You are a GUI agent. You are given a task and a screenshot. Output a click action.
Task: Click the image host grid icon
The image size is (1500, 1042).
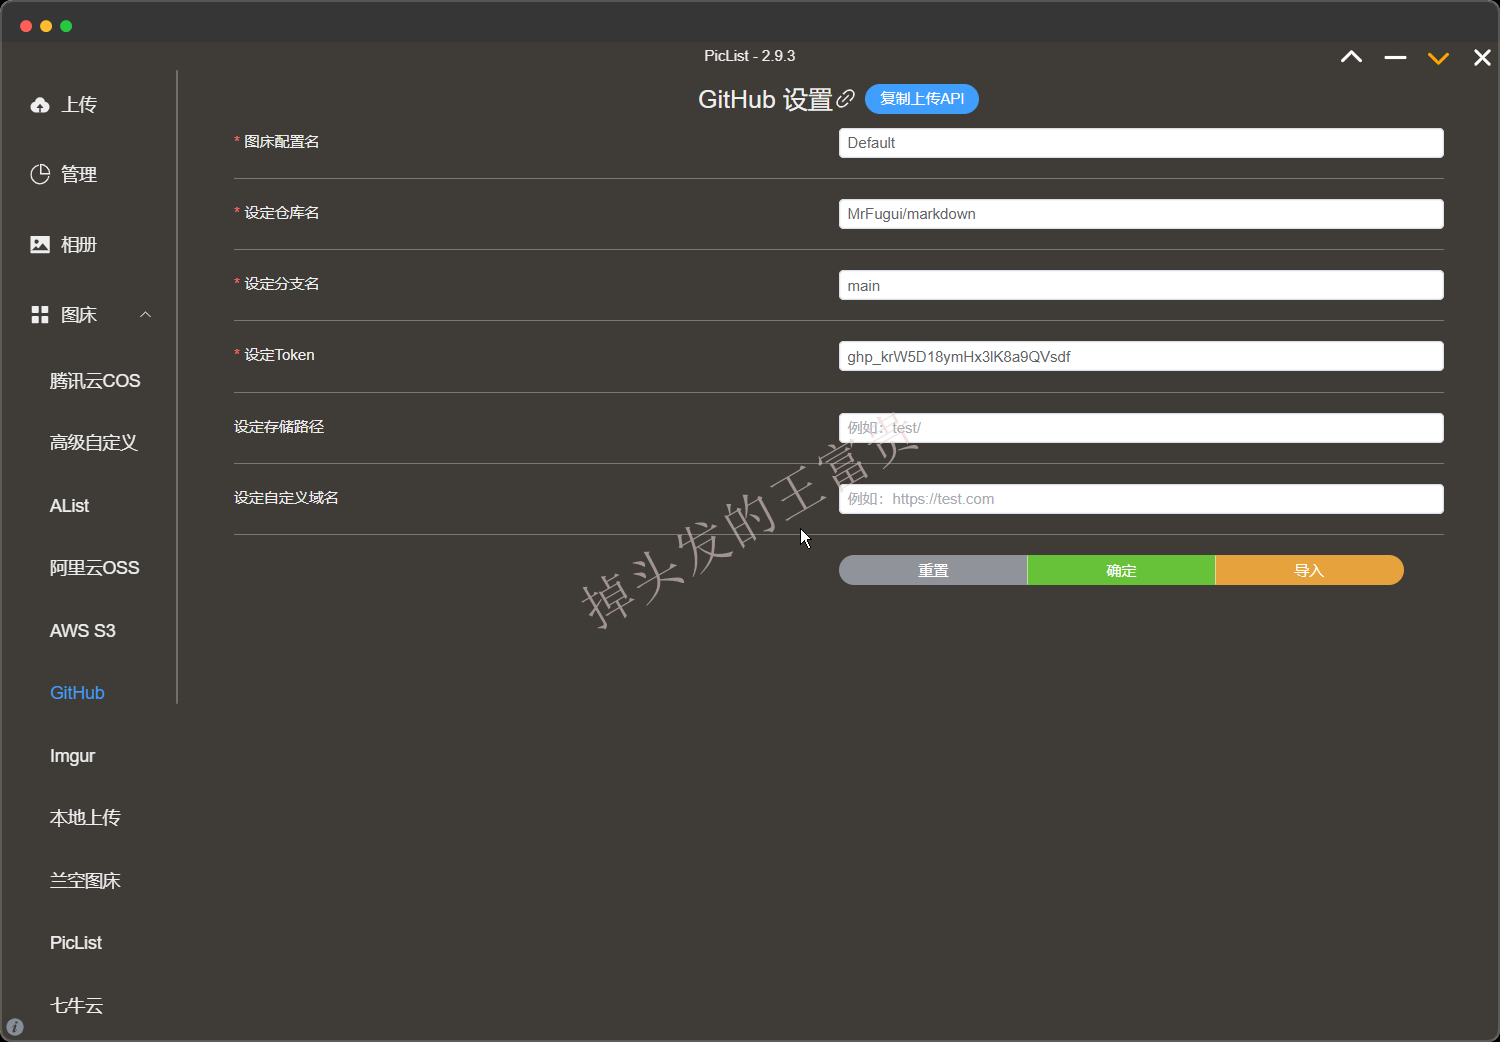point(40,315)
